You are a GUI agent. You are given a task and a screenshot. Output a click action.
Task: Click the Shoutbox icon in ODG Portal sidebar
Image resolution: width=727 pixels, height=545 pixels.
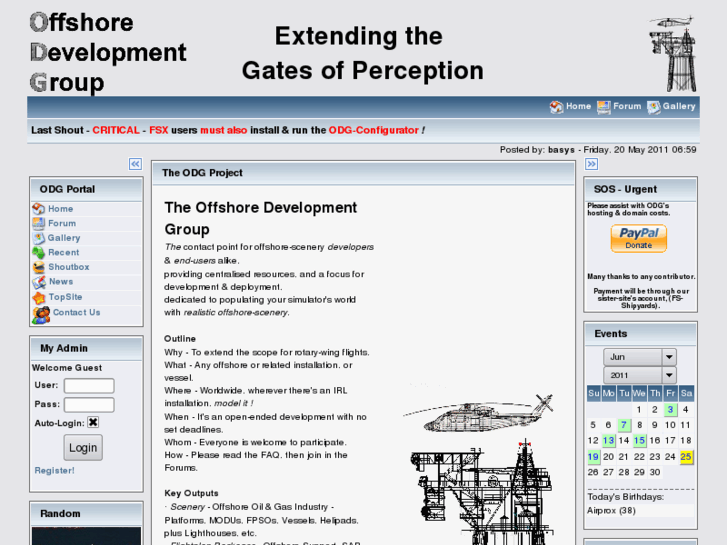tap(38, 267)
